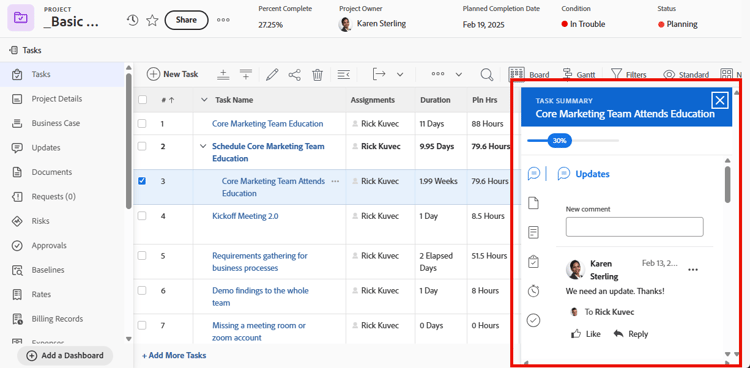This screenshot has width=750, height=368.
Task: Check the box for task 1
Action: (142, 123)
